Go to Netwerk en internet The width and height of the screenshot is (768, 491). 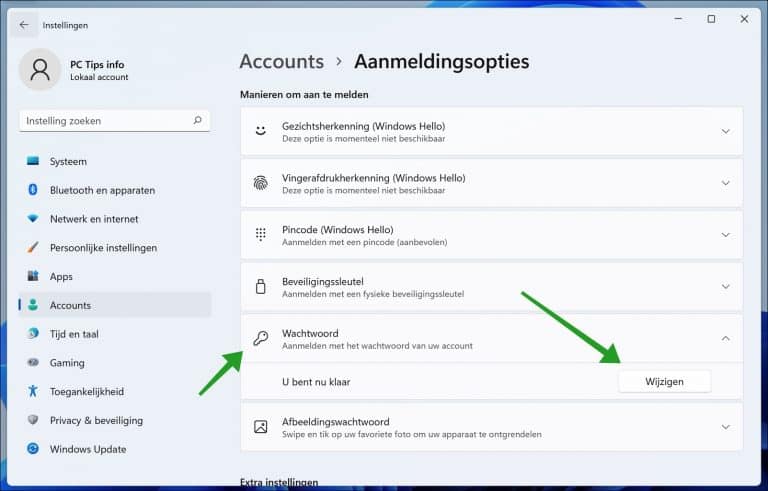click(x=115, y=219)
